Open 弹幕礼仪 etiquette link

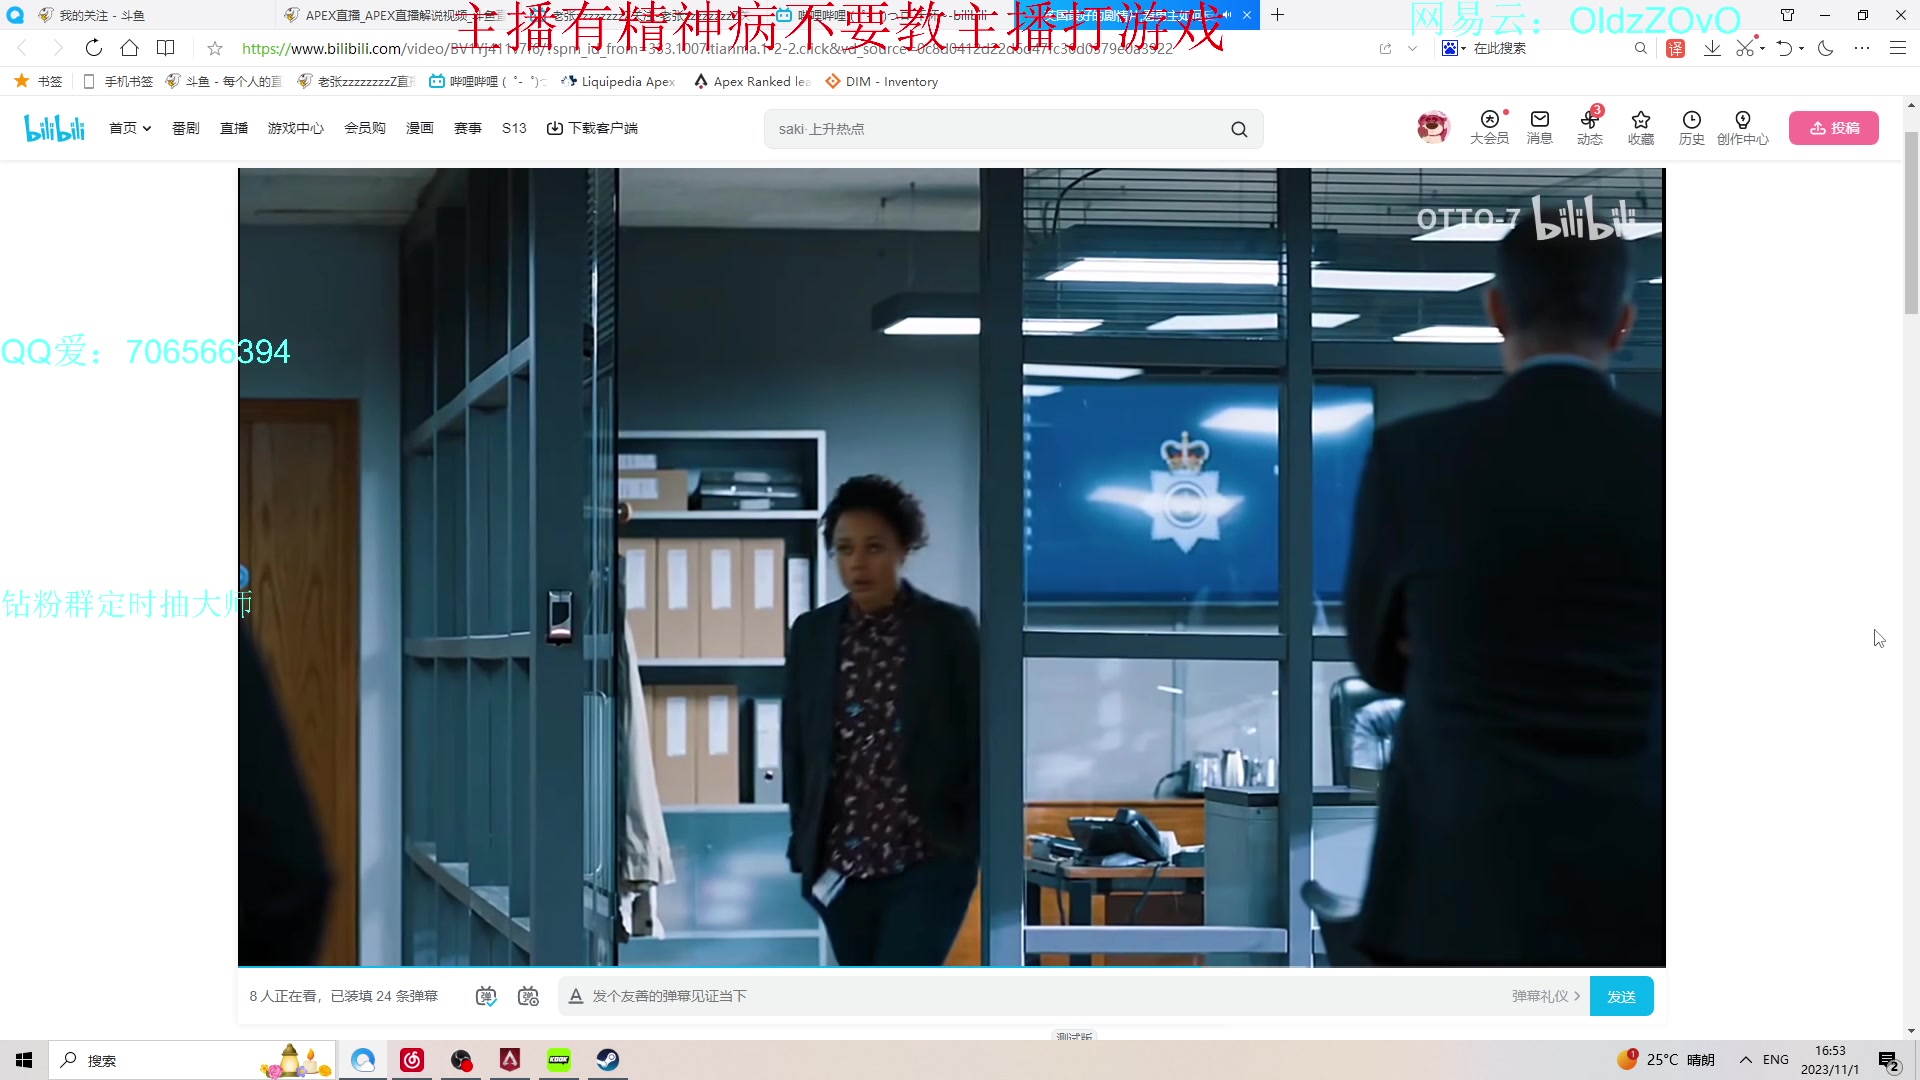[x=1546, y=996]
